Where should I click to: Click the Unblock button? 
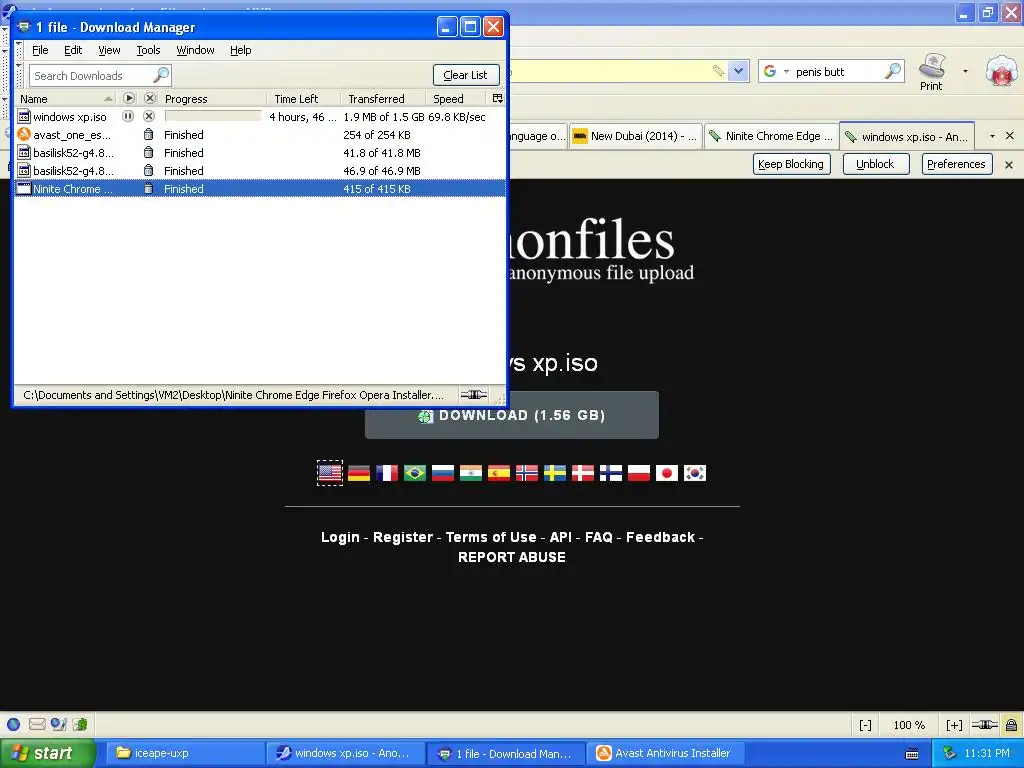pos(876,164)
